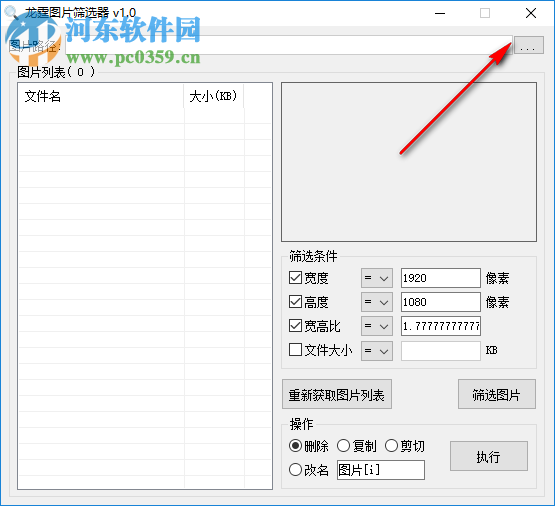Image resolution: width=555 pixels, height=506 pixels.
Task: Click the 执行 execute button
Action: click(x=489, y=456)
